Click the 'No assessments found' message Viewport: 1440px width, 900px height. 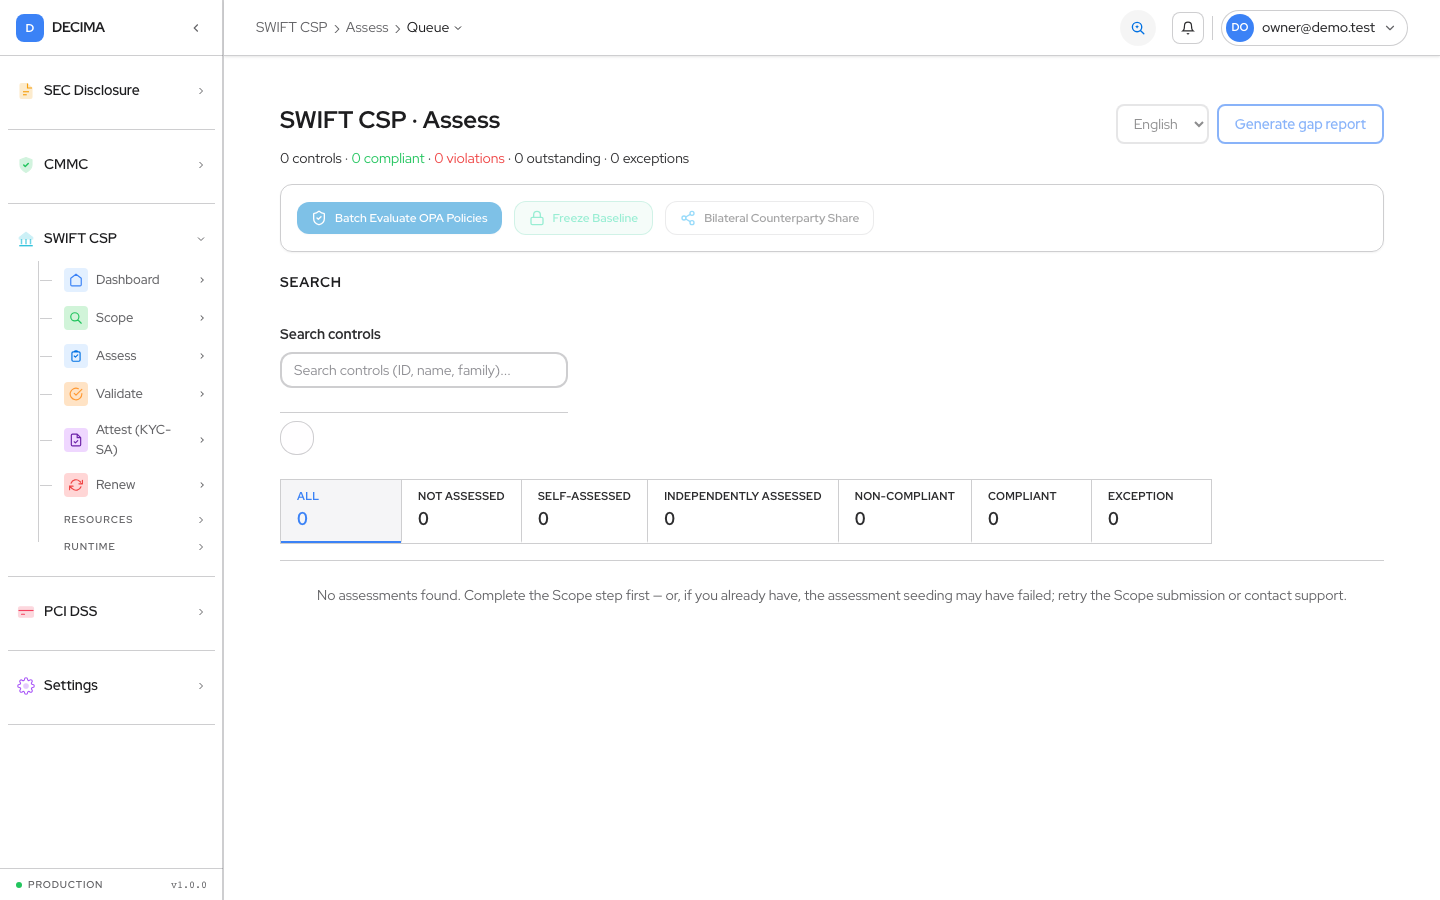tap(832, 596)
